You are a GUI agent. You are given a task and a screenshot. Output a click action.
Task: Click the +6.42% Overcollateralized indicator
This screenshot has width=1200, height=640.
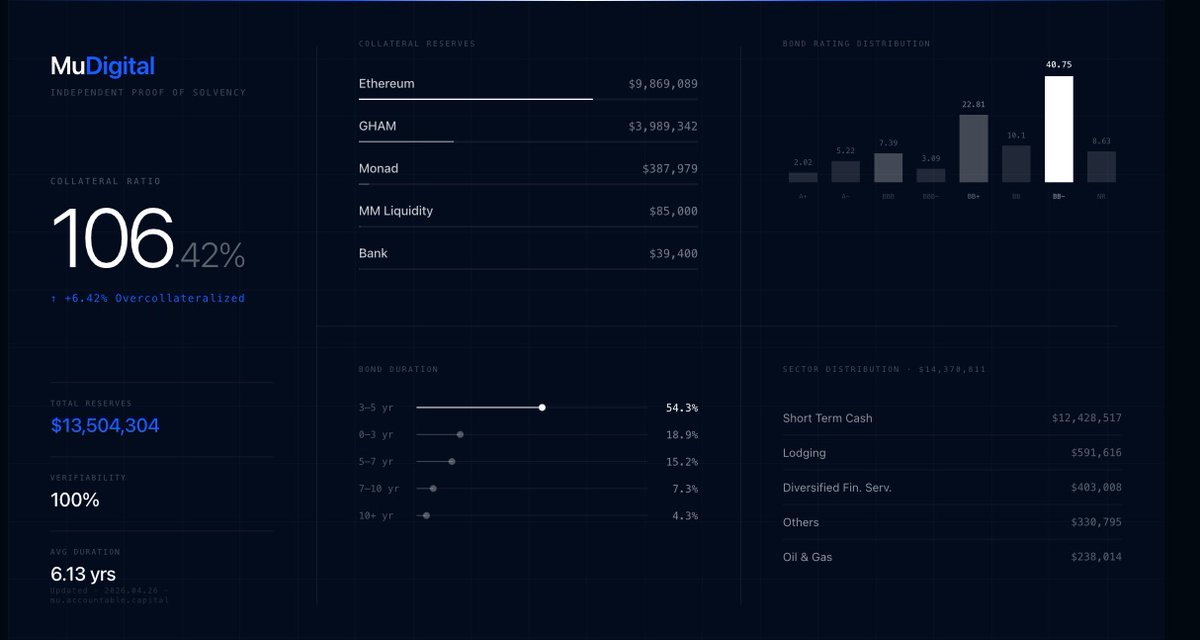coord(148,298)
